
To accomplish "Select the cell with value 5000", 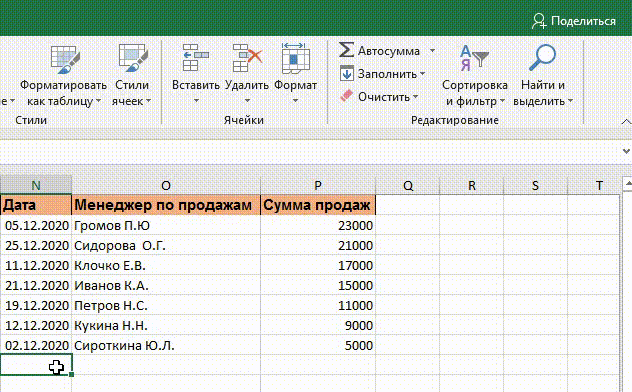I will [x=318, y=345].
